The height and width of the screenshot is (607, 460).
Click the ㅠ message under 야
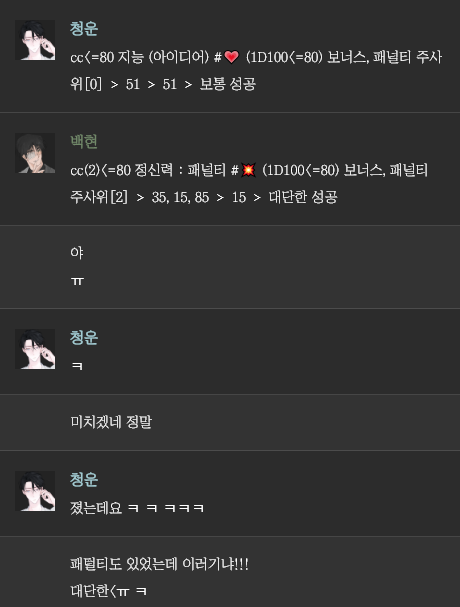coord(77,281)
